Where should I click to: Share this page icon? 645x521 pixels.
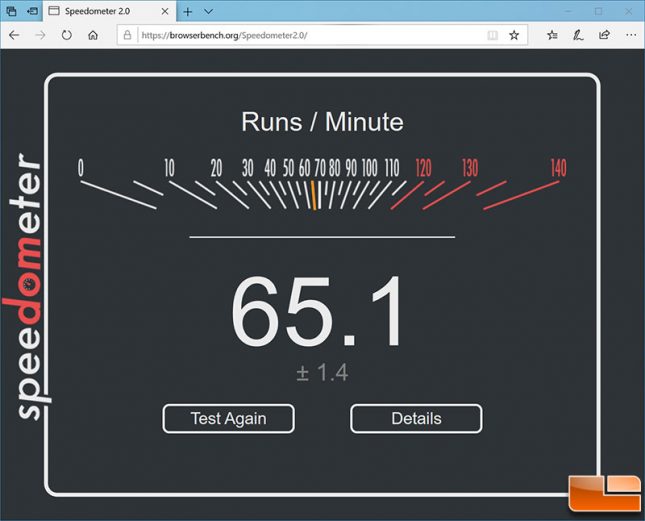[604, 35]
